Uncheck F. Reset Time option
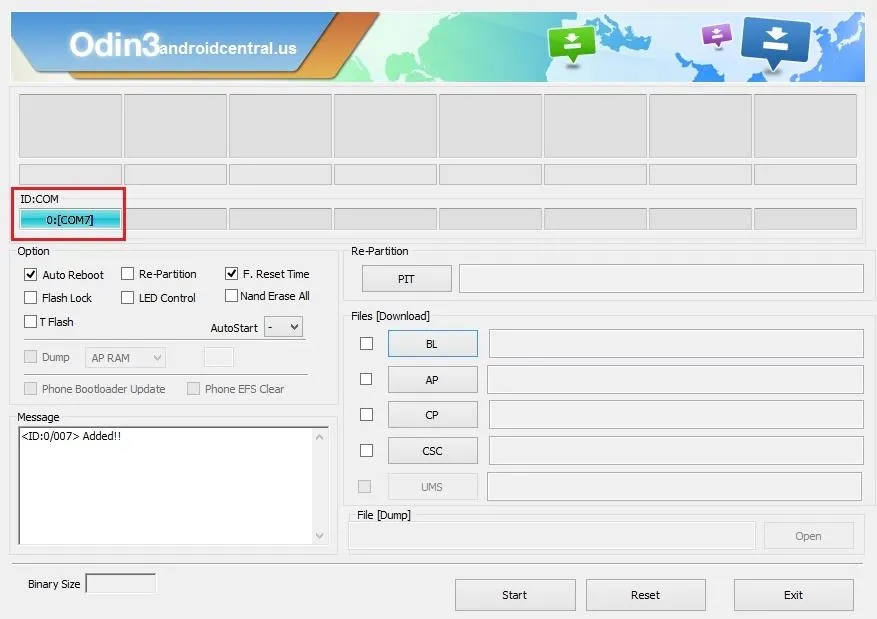877x619 pixels. coord(231,273)
